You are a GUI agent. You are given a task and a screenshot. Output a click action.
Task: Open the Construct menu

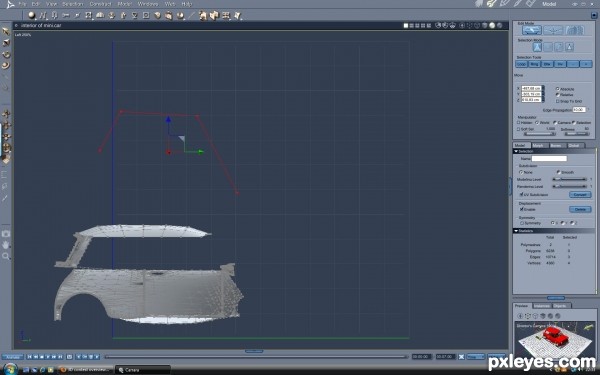coord(100,4)
